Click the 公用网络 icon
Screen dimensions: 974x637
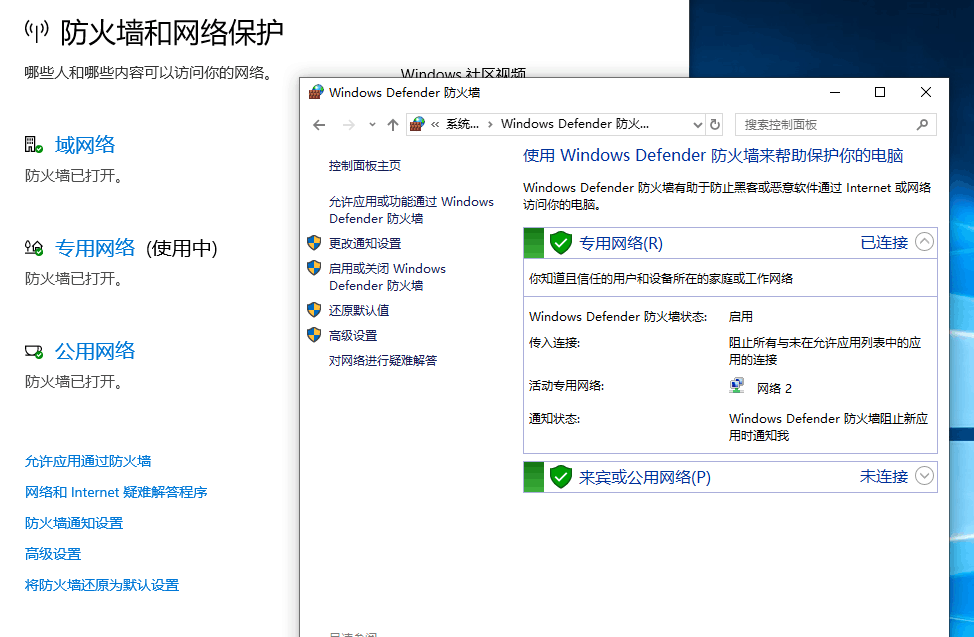pyautogui.click(x=34, y=352)
